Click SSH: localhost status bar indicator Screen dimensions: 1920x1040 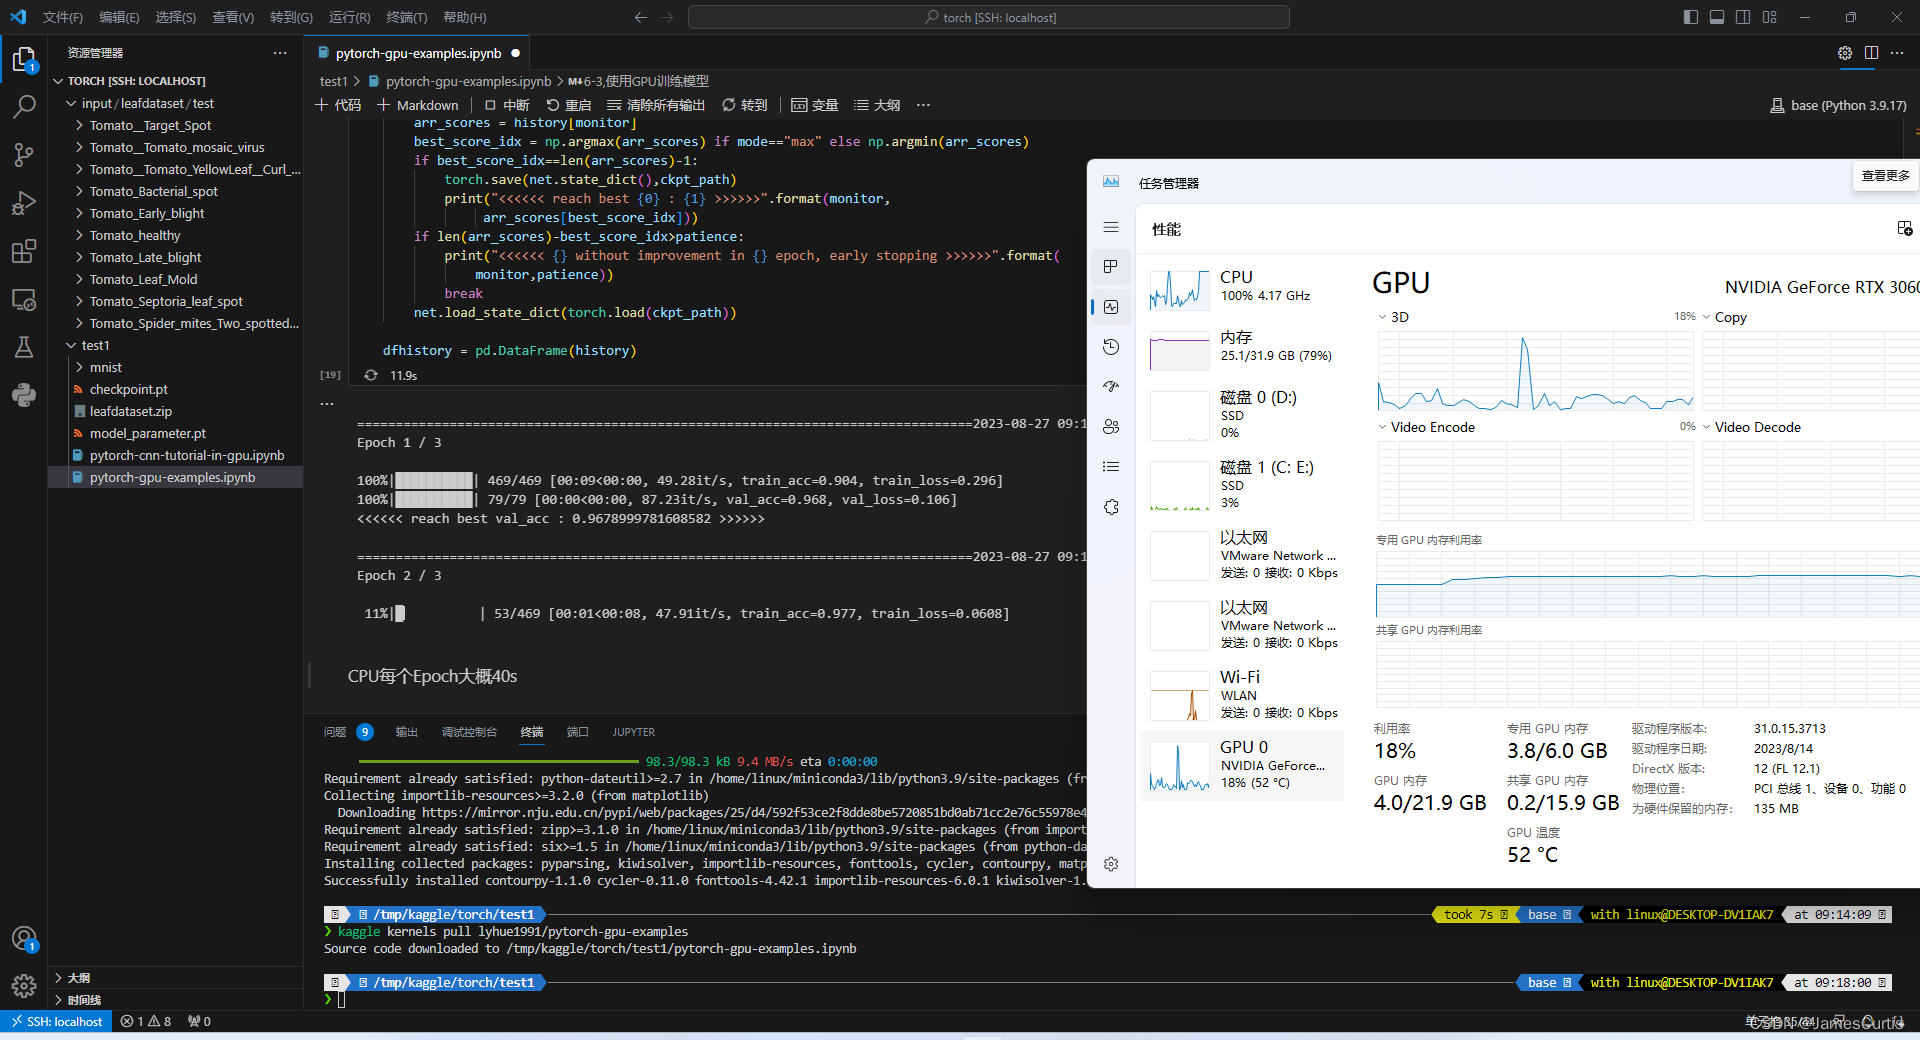57,1021
